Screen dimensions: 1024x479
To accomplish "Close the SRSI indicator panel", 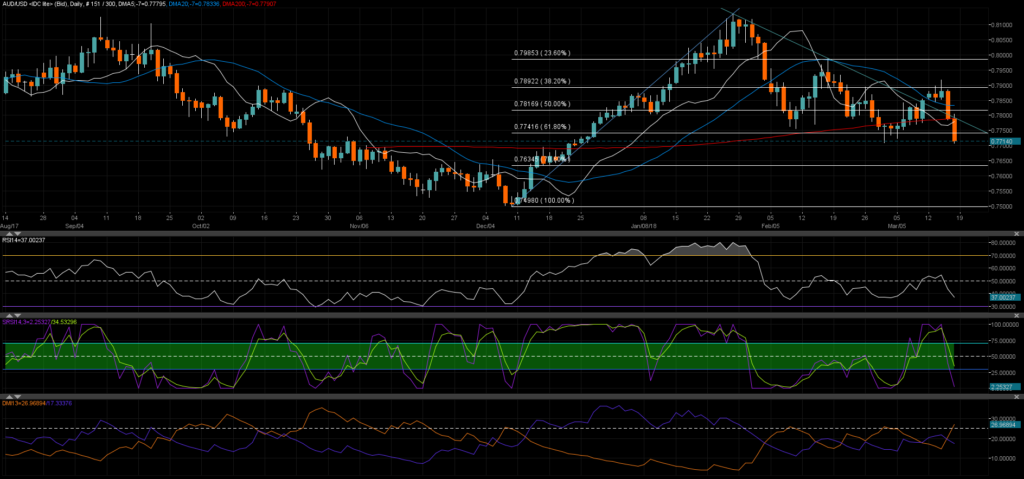I will 1016,316.
